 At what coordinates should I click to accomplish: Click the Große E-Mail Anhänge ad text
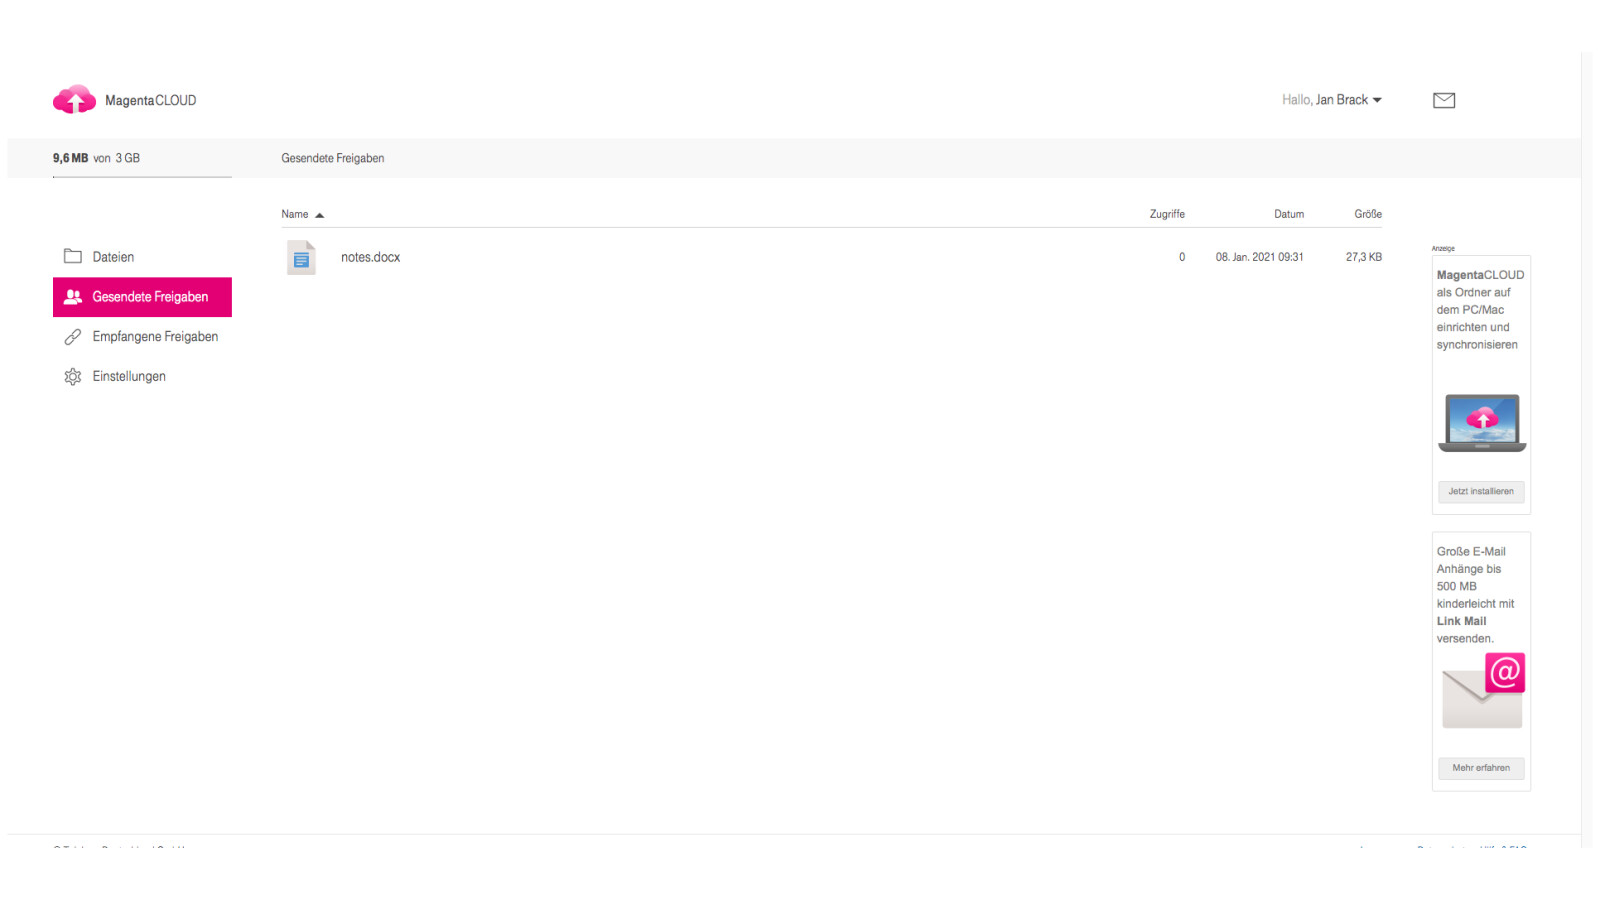point(1476,595)
